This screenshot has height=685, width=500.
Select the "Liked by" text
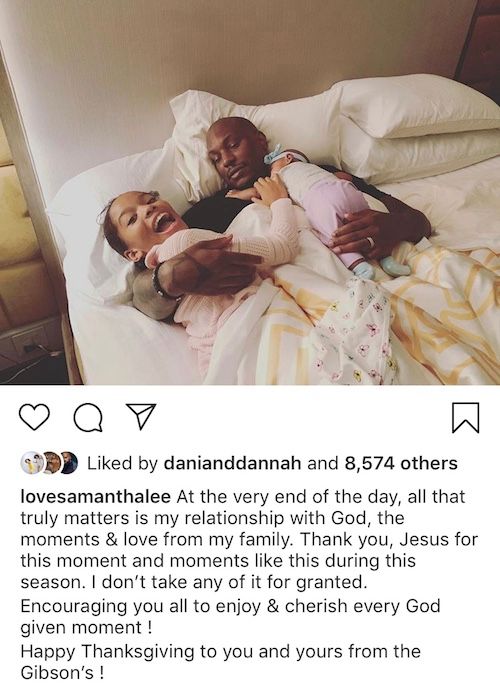[x=122, y=464]
